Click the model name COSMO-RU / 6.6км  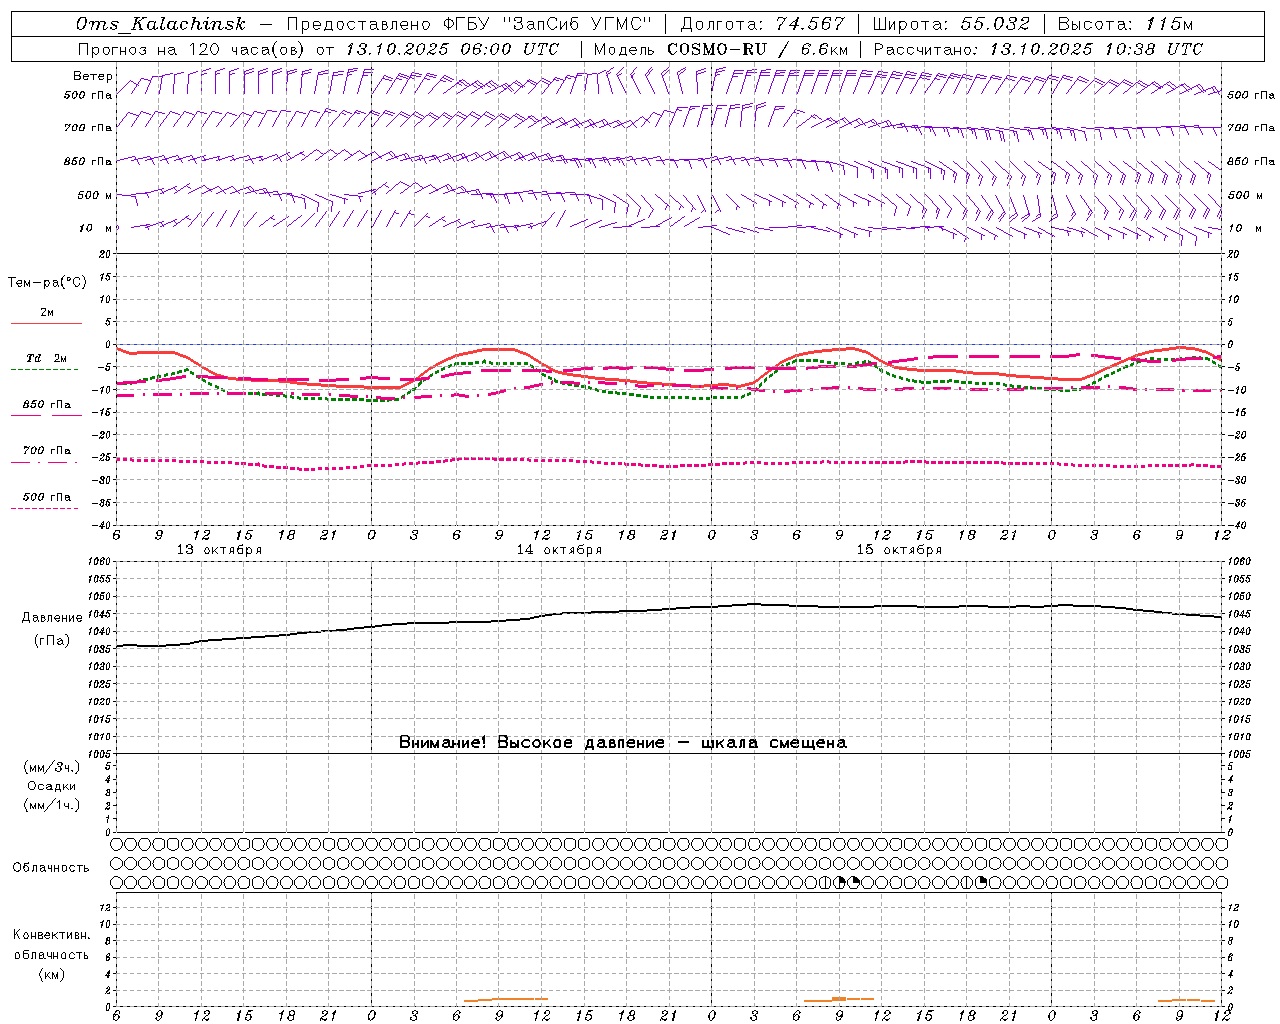point(757,49)
